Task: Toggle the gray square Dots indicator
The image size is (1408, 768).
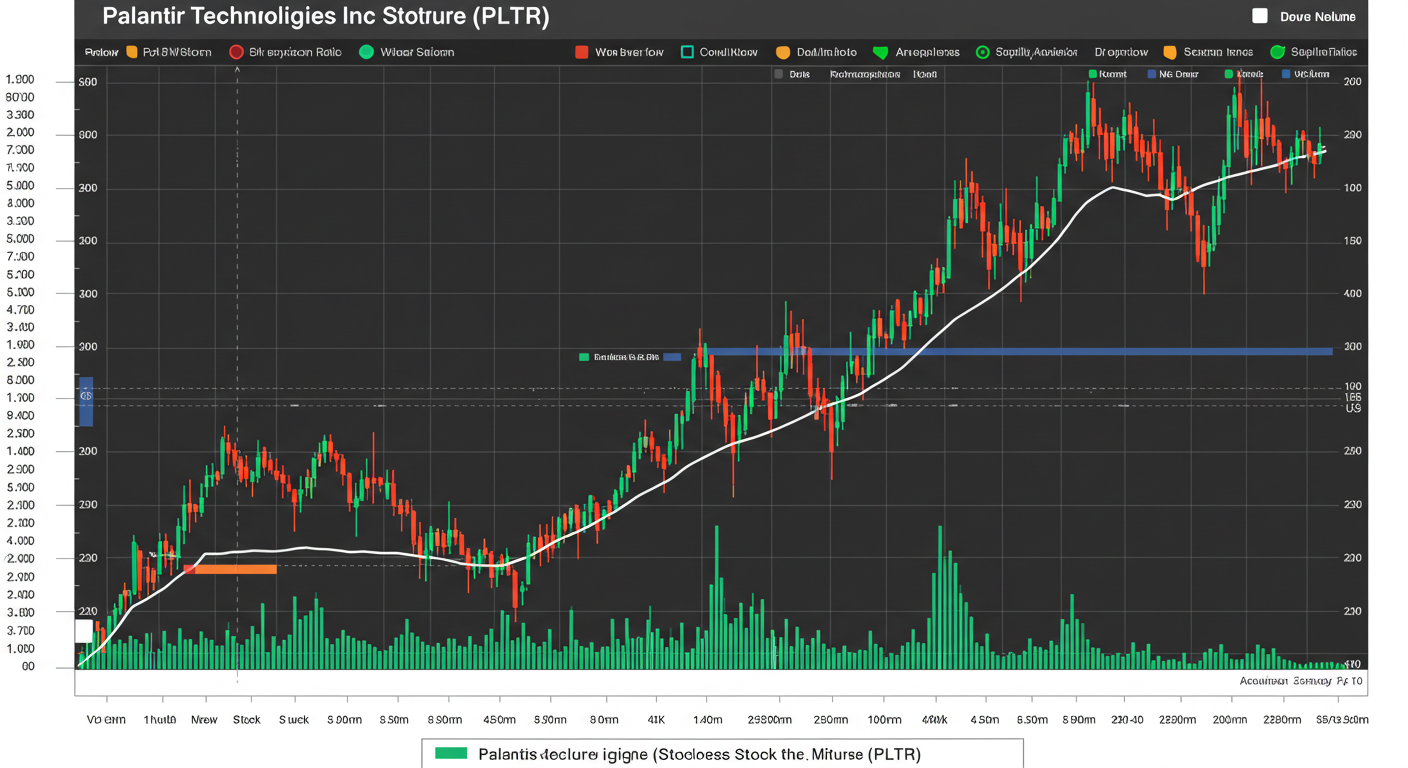Action: tap(778, 74)
